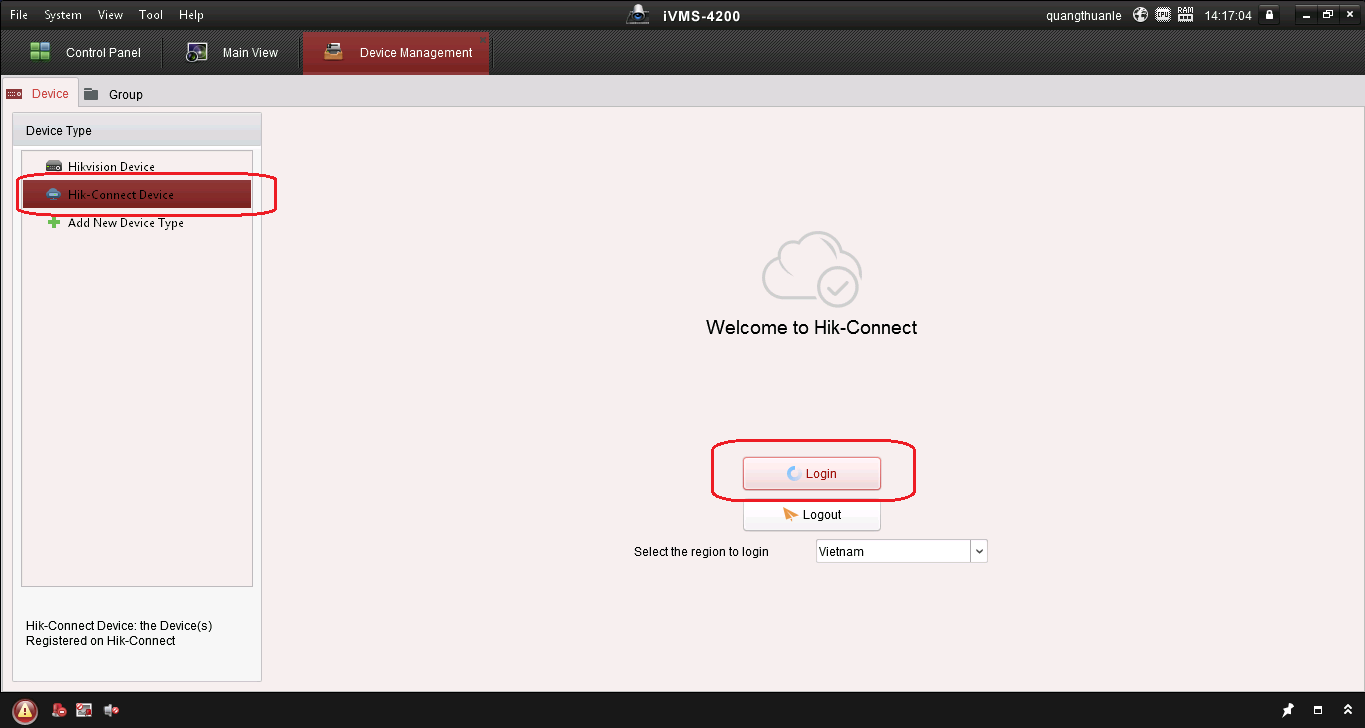Click the Logout button

[x=811, y=515]
